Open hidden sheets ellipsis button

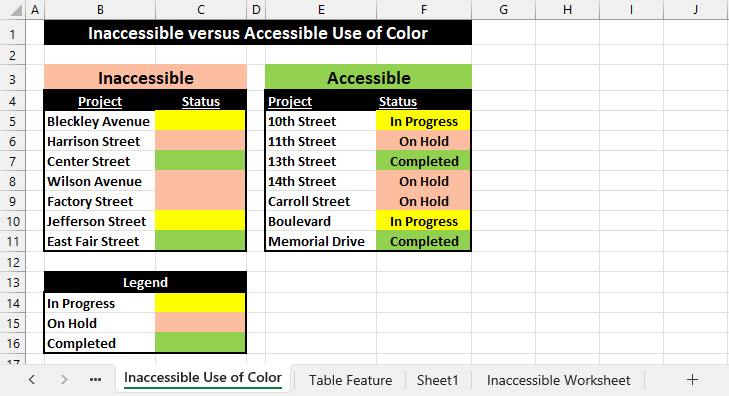point(95,380)
